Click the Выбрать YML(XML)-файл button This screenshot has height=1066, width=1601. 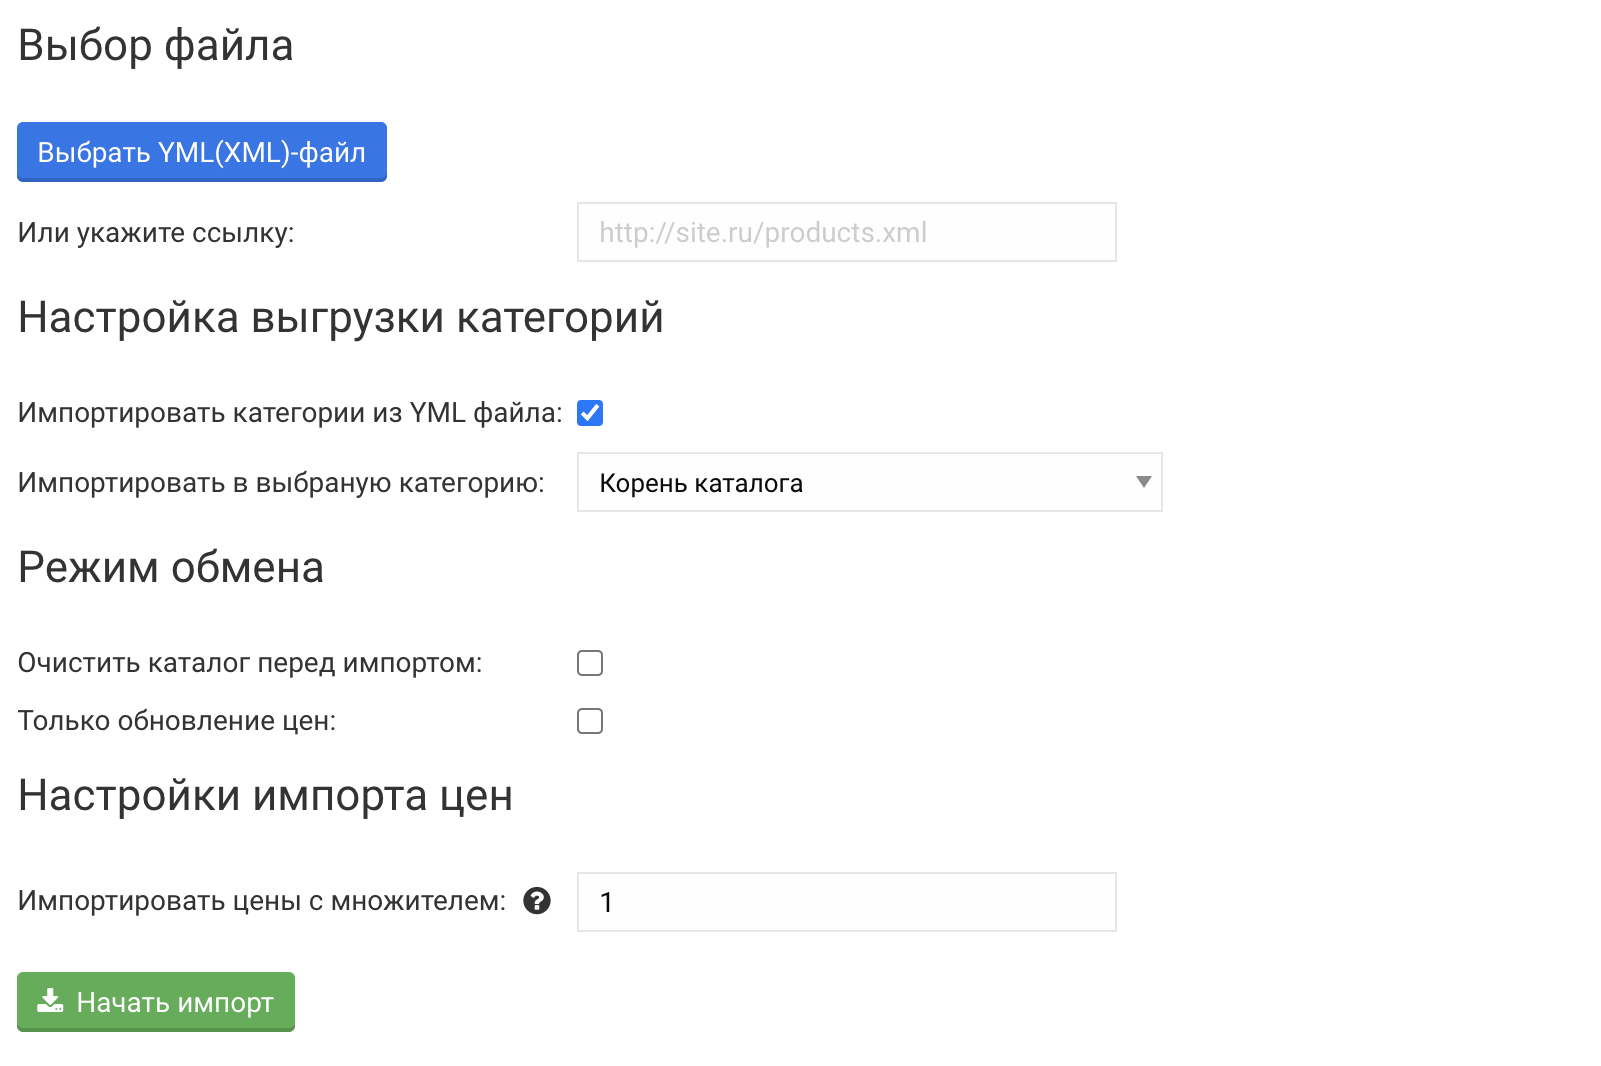click(202, 152)
